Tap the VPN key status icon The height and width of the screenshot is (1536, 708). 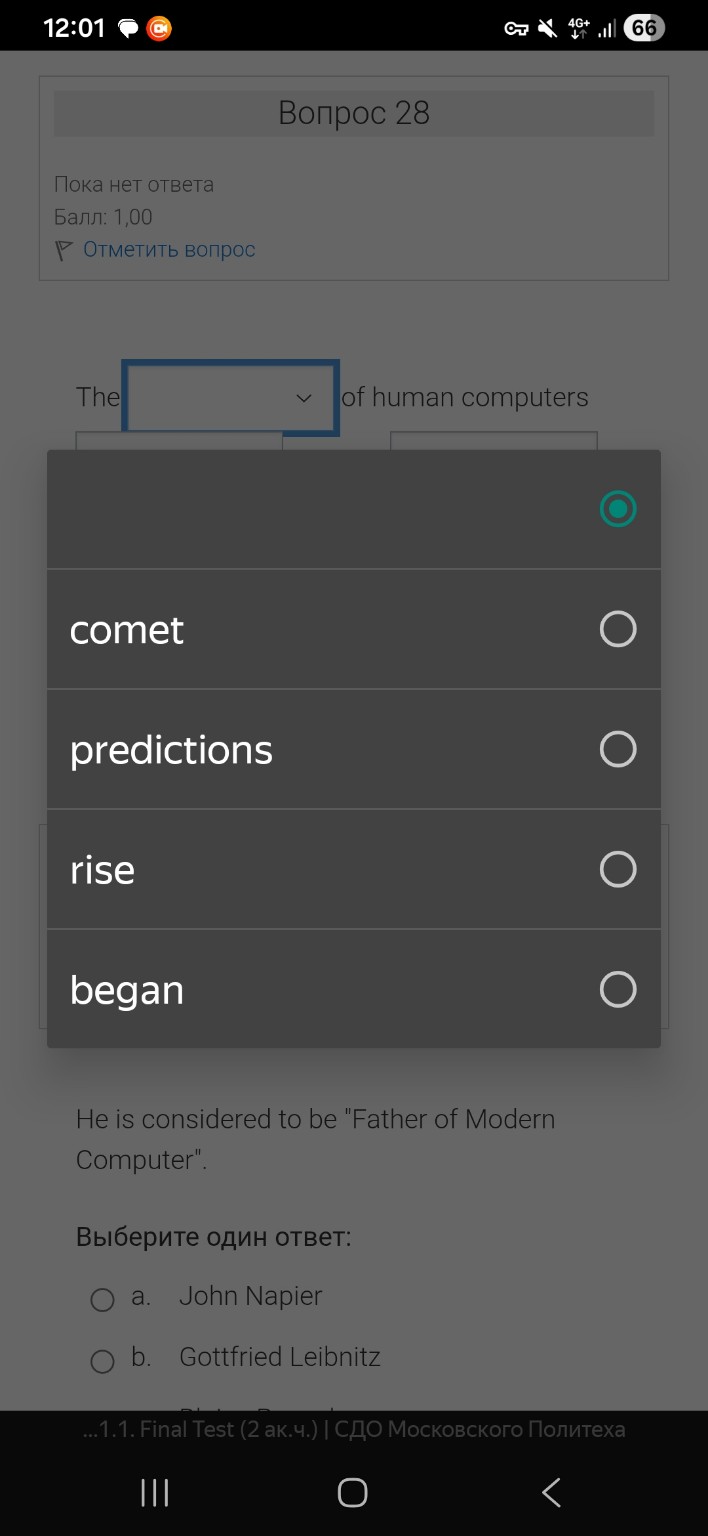point(516,29)
